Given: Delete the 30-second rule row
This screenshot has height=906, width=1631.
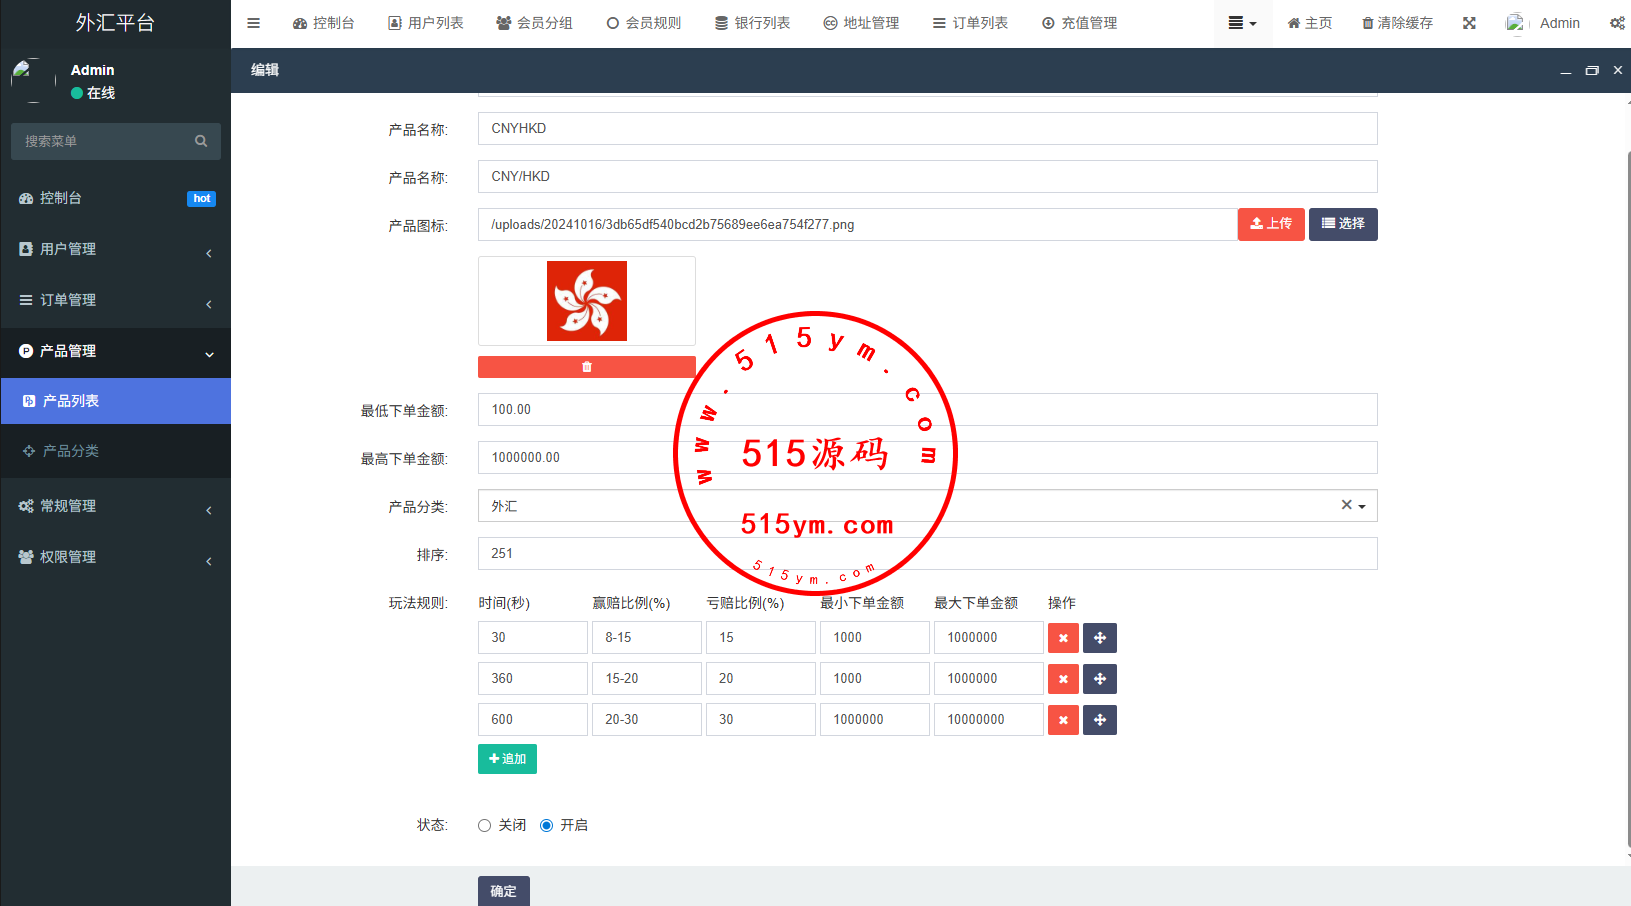Looking at the screenshot, I should [x=1063, y=638].
